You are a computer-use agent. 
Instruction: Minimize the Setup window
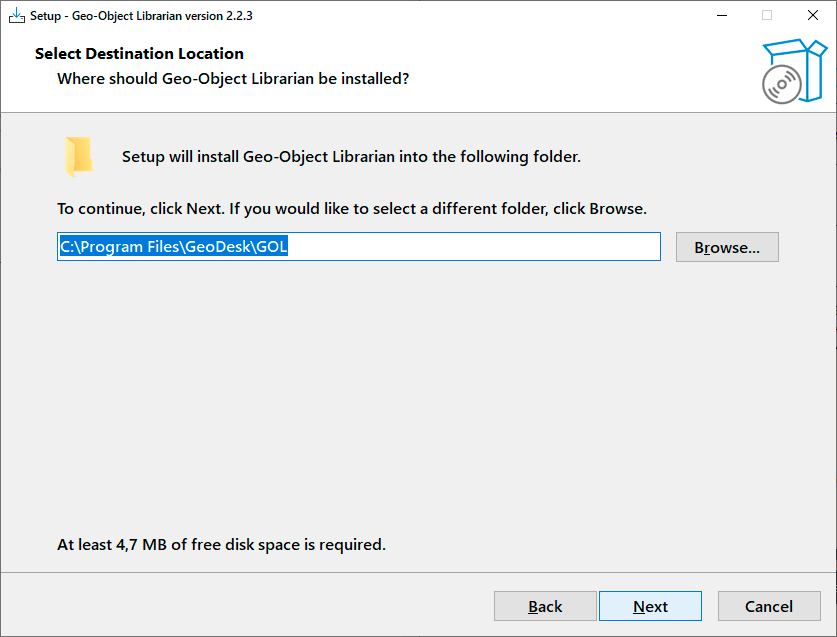721,16
